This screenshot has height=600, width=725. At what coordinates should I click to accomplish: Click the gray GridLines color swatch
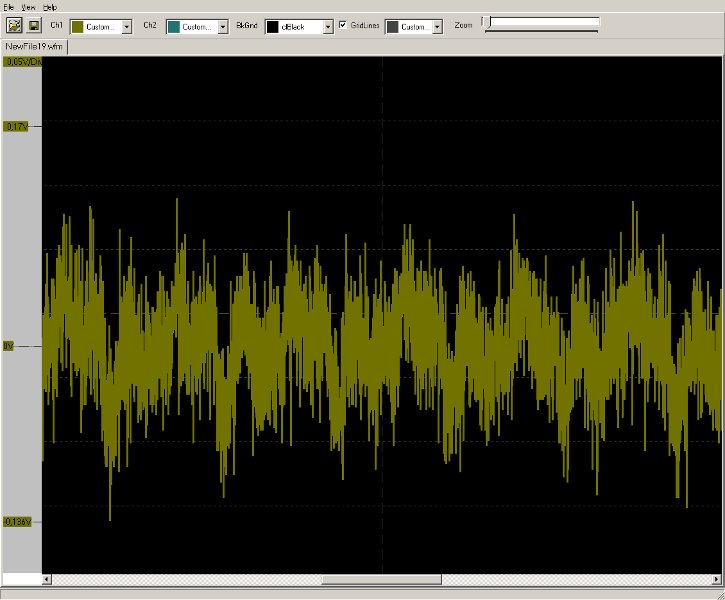[391, 27]
